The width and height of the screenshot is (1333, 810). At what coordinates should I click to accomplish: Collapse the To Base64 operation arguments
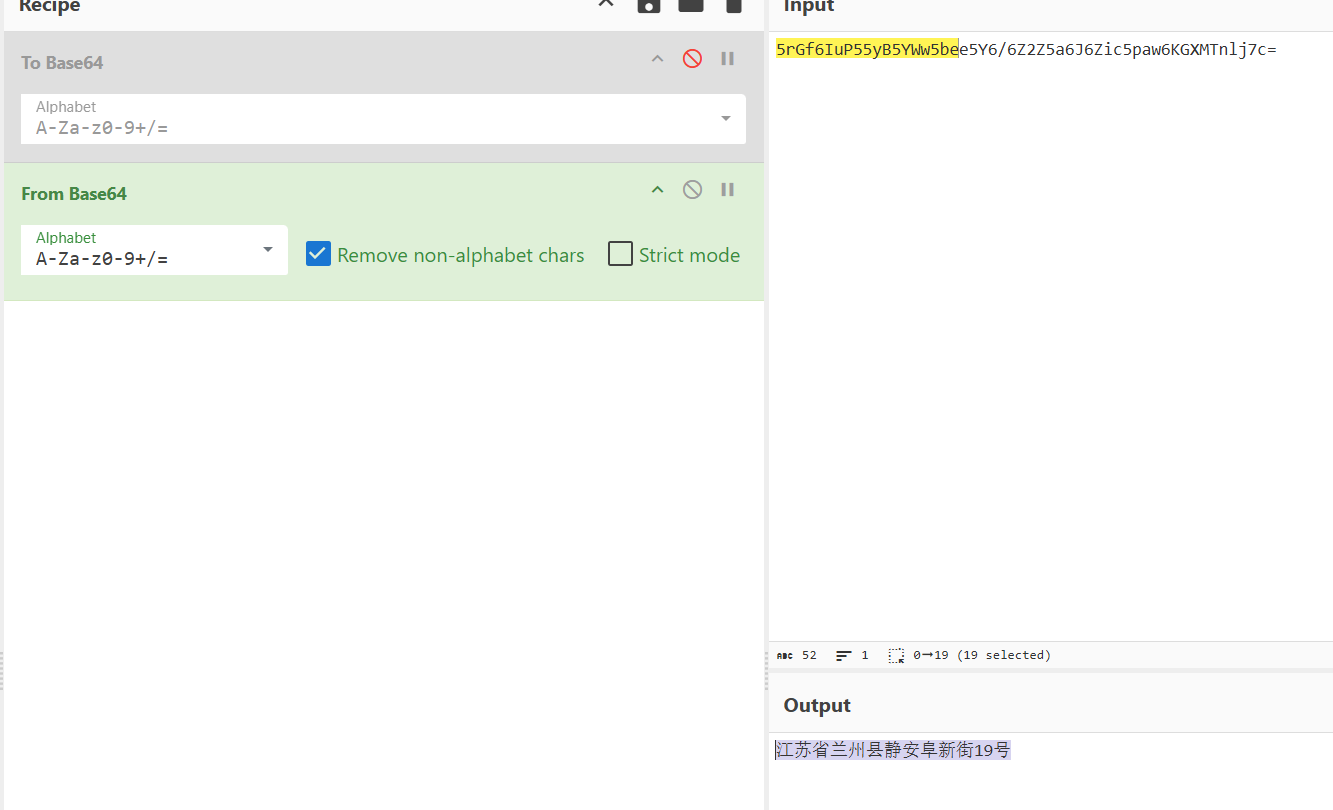pyautogui.click(x=657, y=59)
